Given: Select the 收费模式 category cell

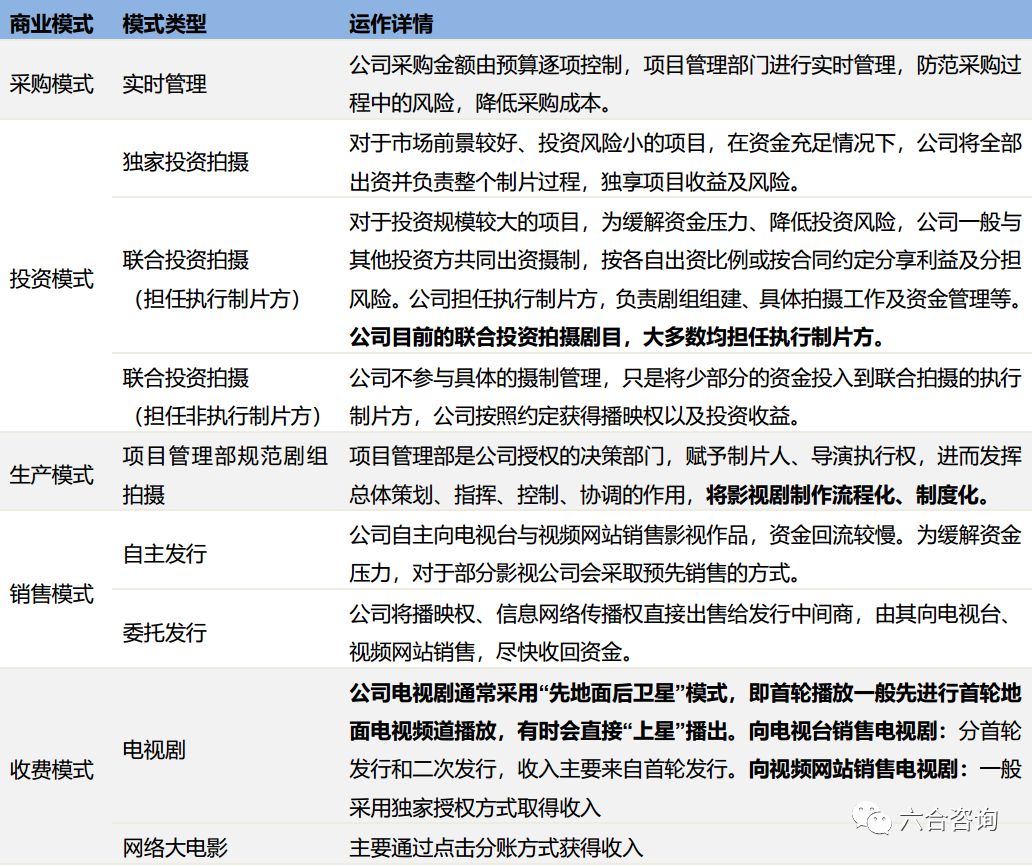Looking at the screenshot, I should [51, 770].
